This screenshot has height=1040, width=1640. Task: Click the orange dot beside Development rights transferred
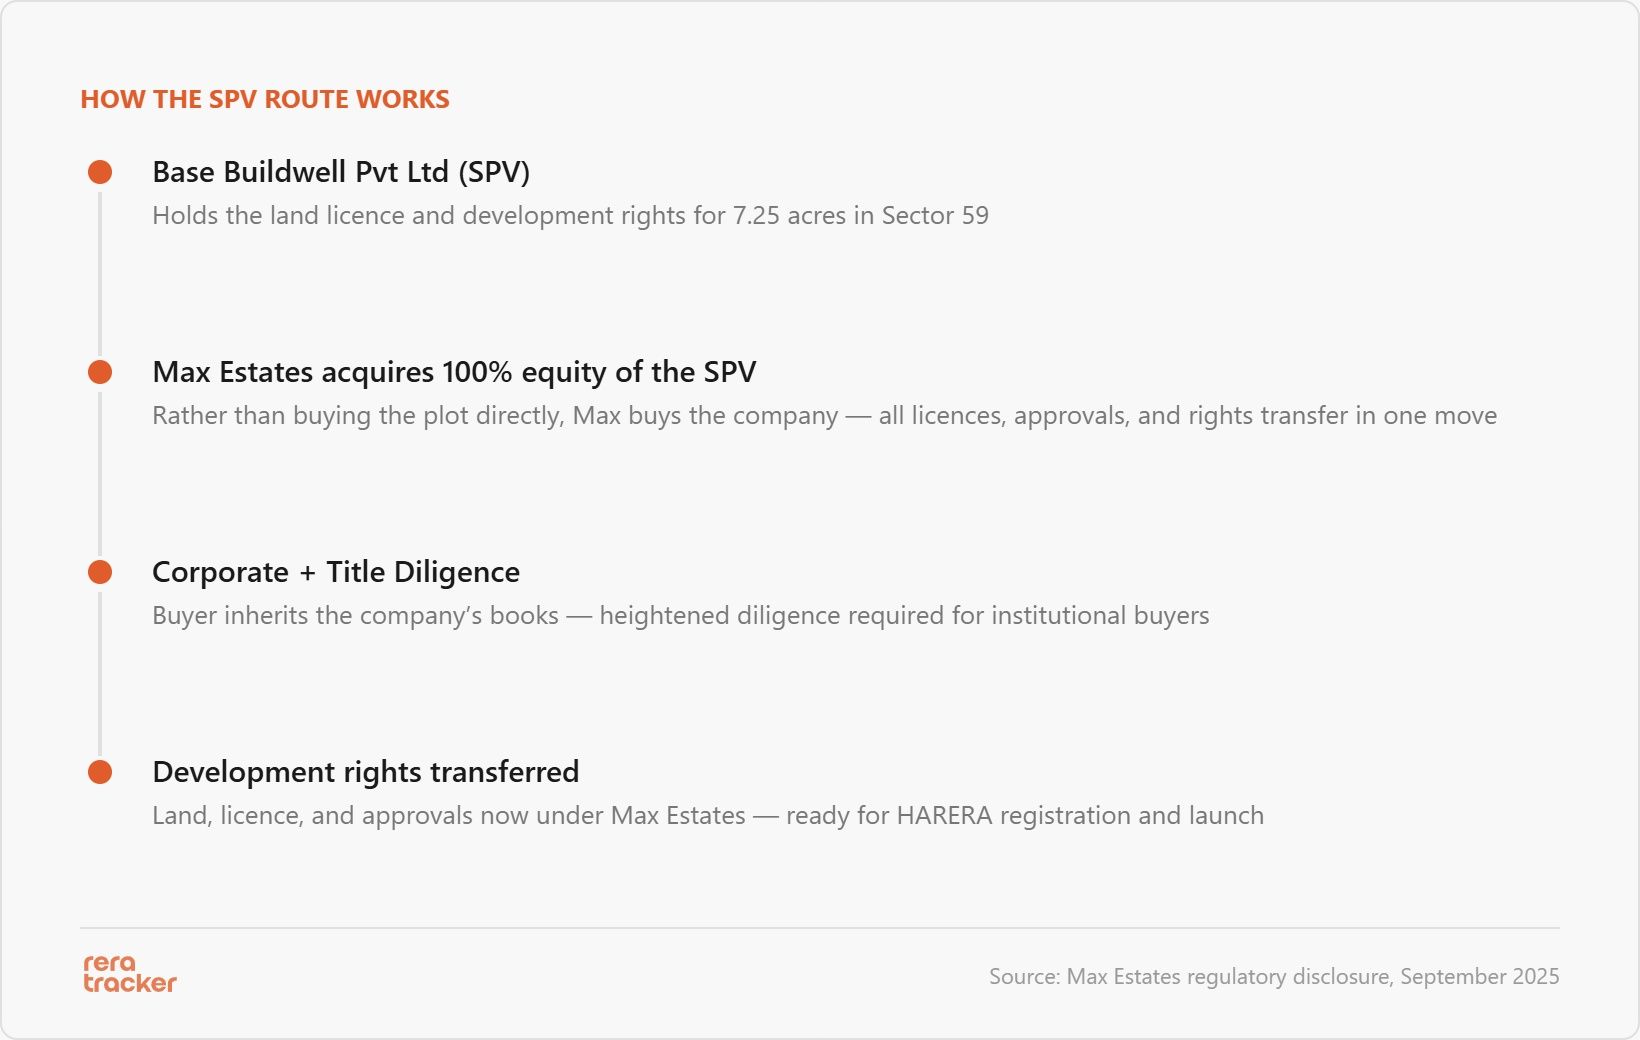100,772
